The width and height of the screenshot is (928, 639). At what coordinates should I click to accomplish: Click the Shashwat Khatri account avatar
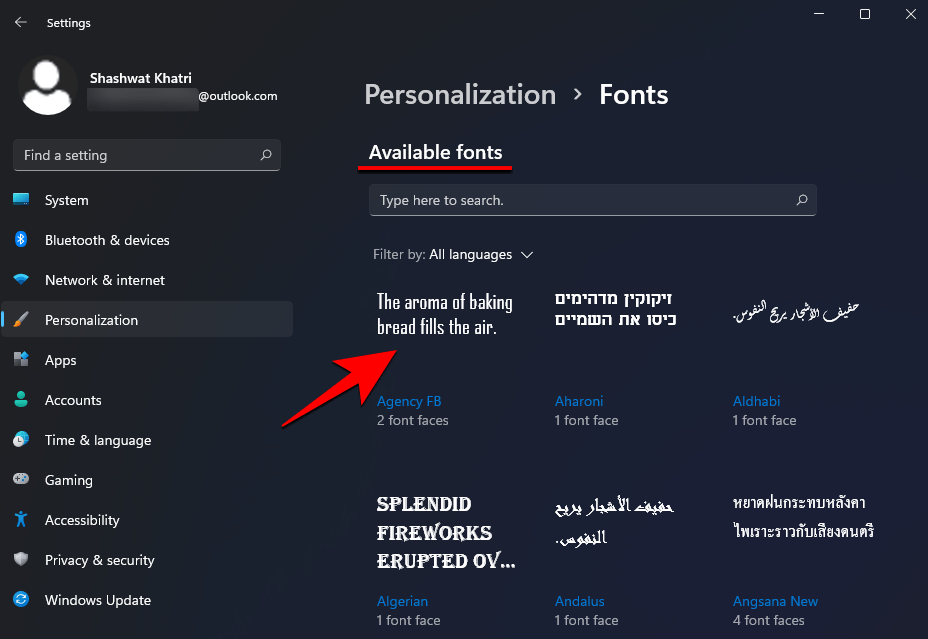(x=47, y=86)
